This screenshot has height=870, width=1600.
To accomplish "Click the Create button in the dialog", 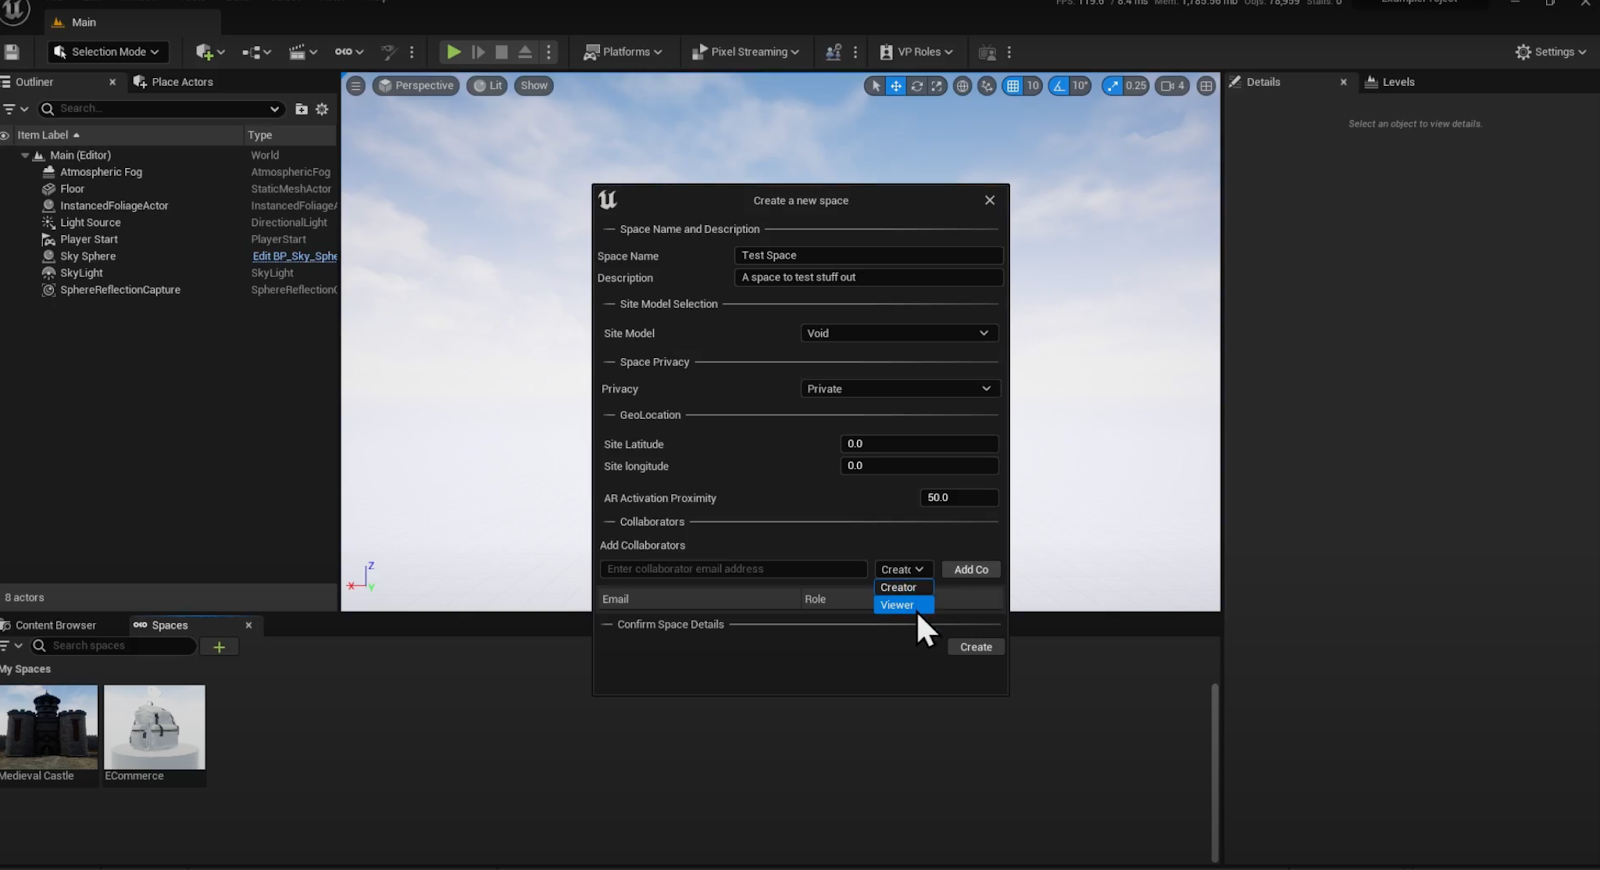I will tap(975, 647).
